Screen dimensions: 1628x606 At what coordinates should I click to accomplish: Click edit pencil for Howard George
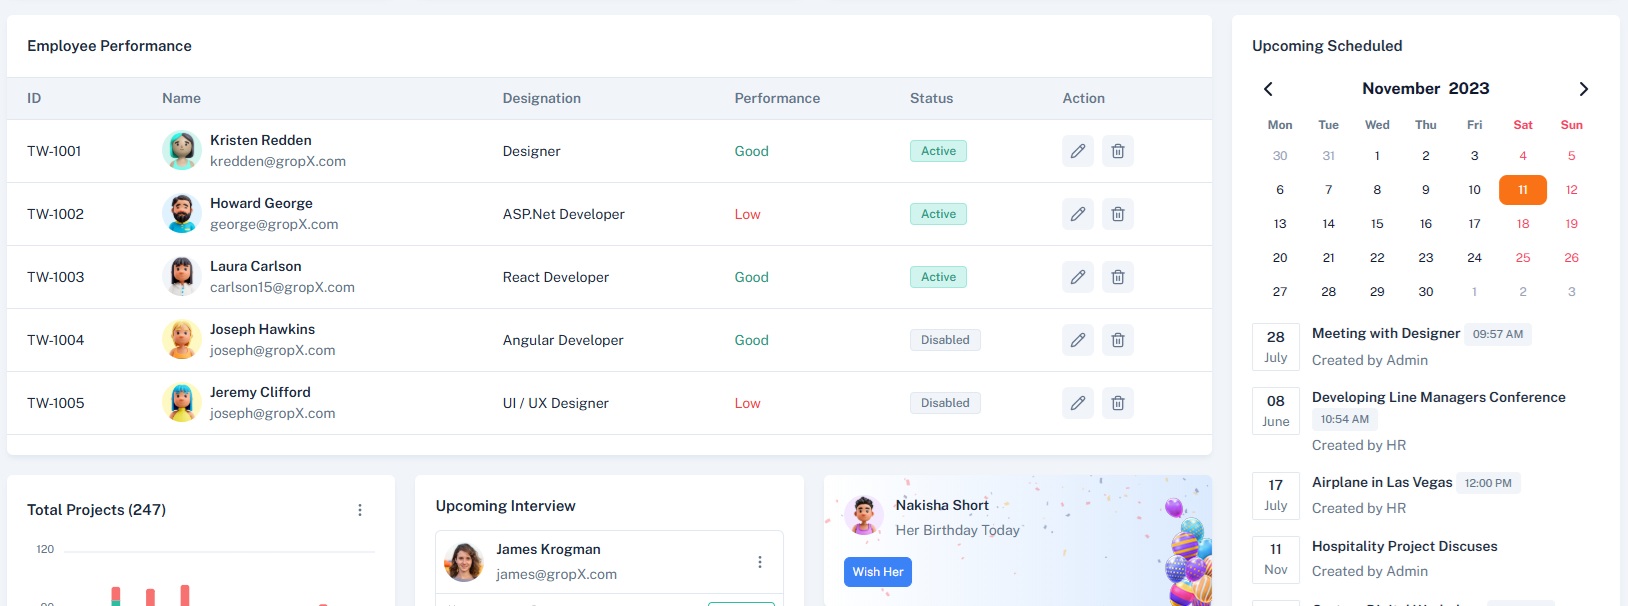(x=1077, y=214)
